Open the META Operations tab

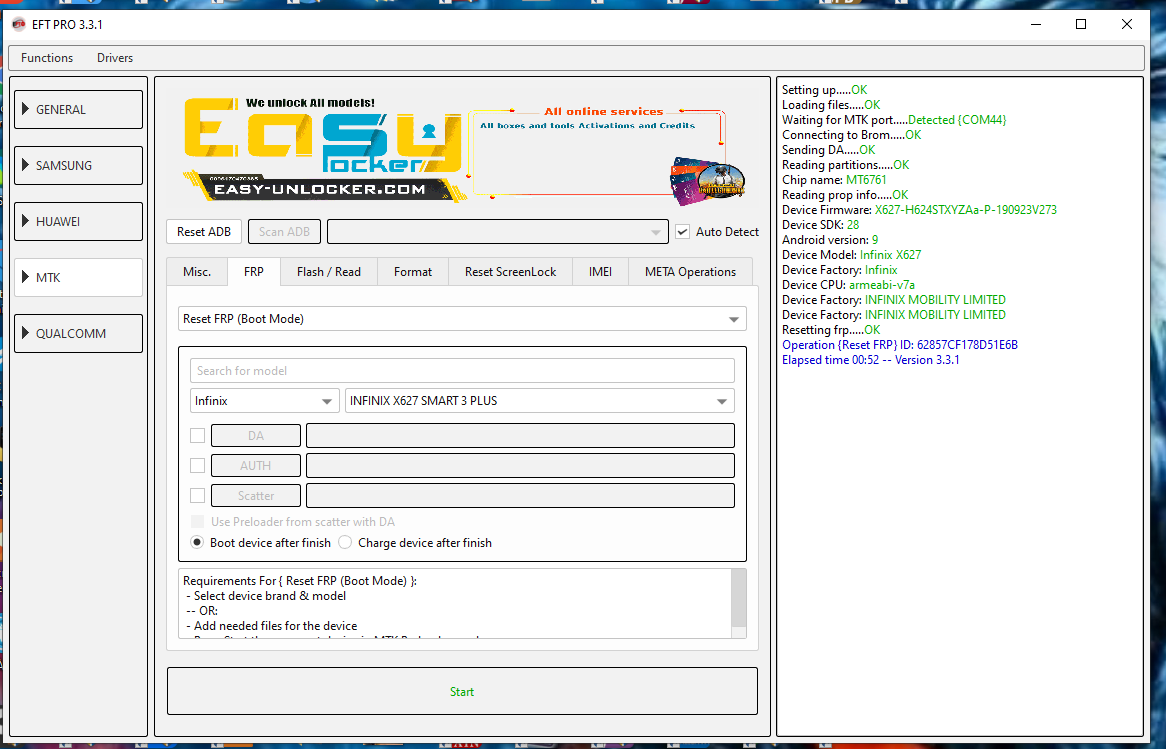[690, 271]
